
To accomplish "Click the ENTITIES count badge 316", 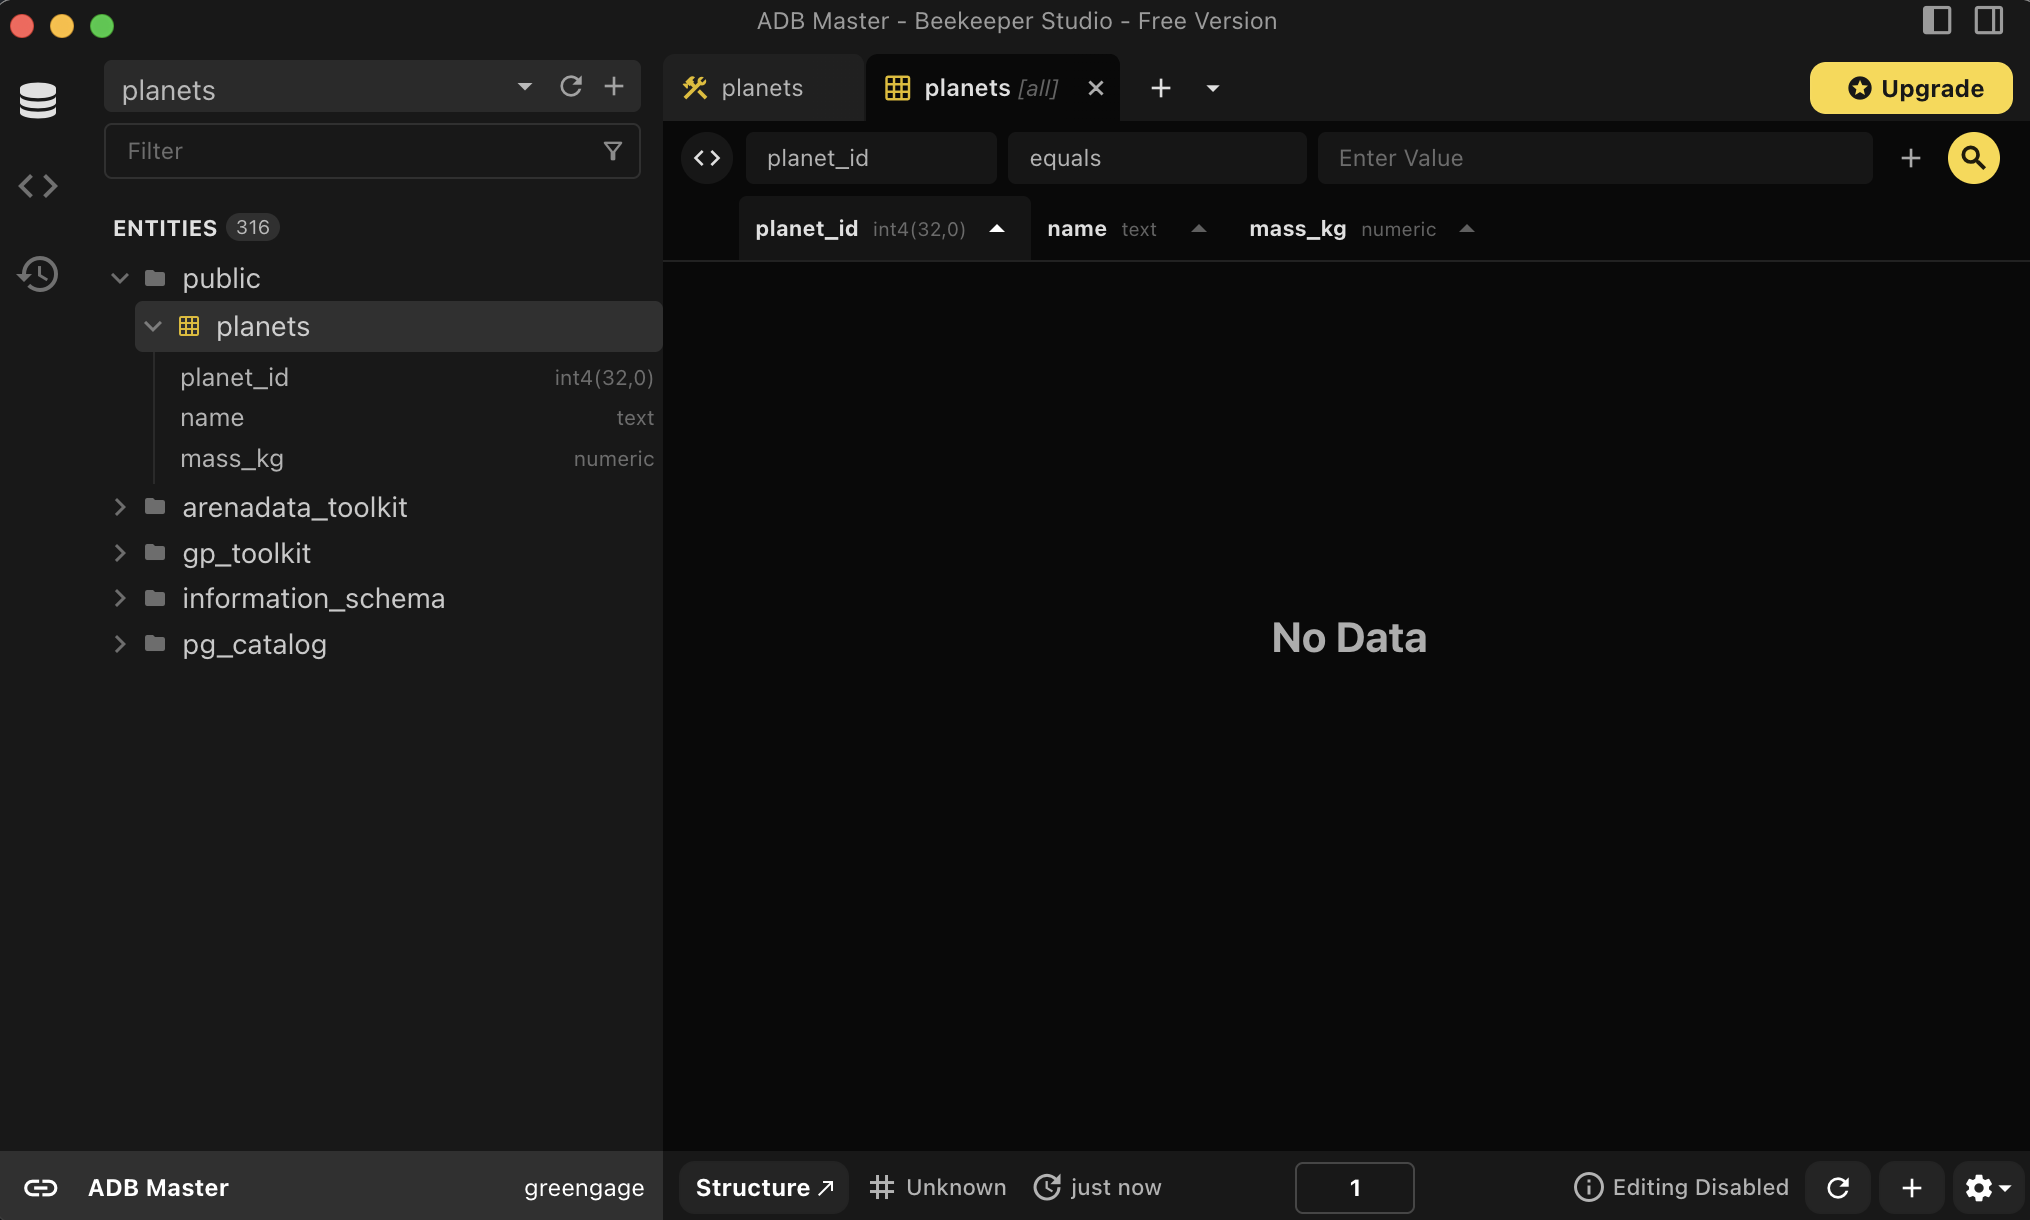I will click(253, 227).
